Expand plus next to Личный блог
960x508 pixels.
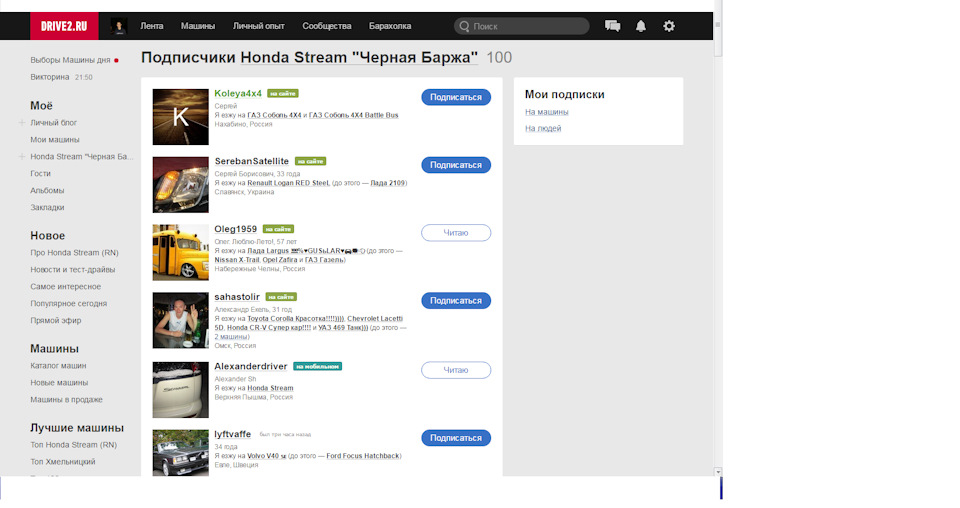point(21,122)
